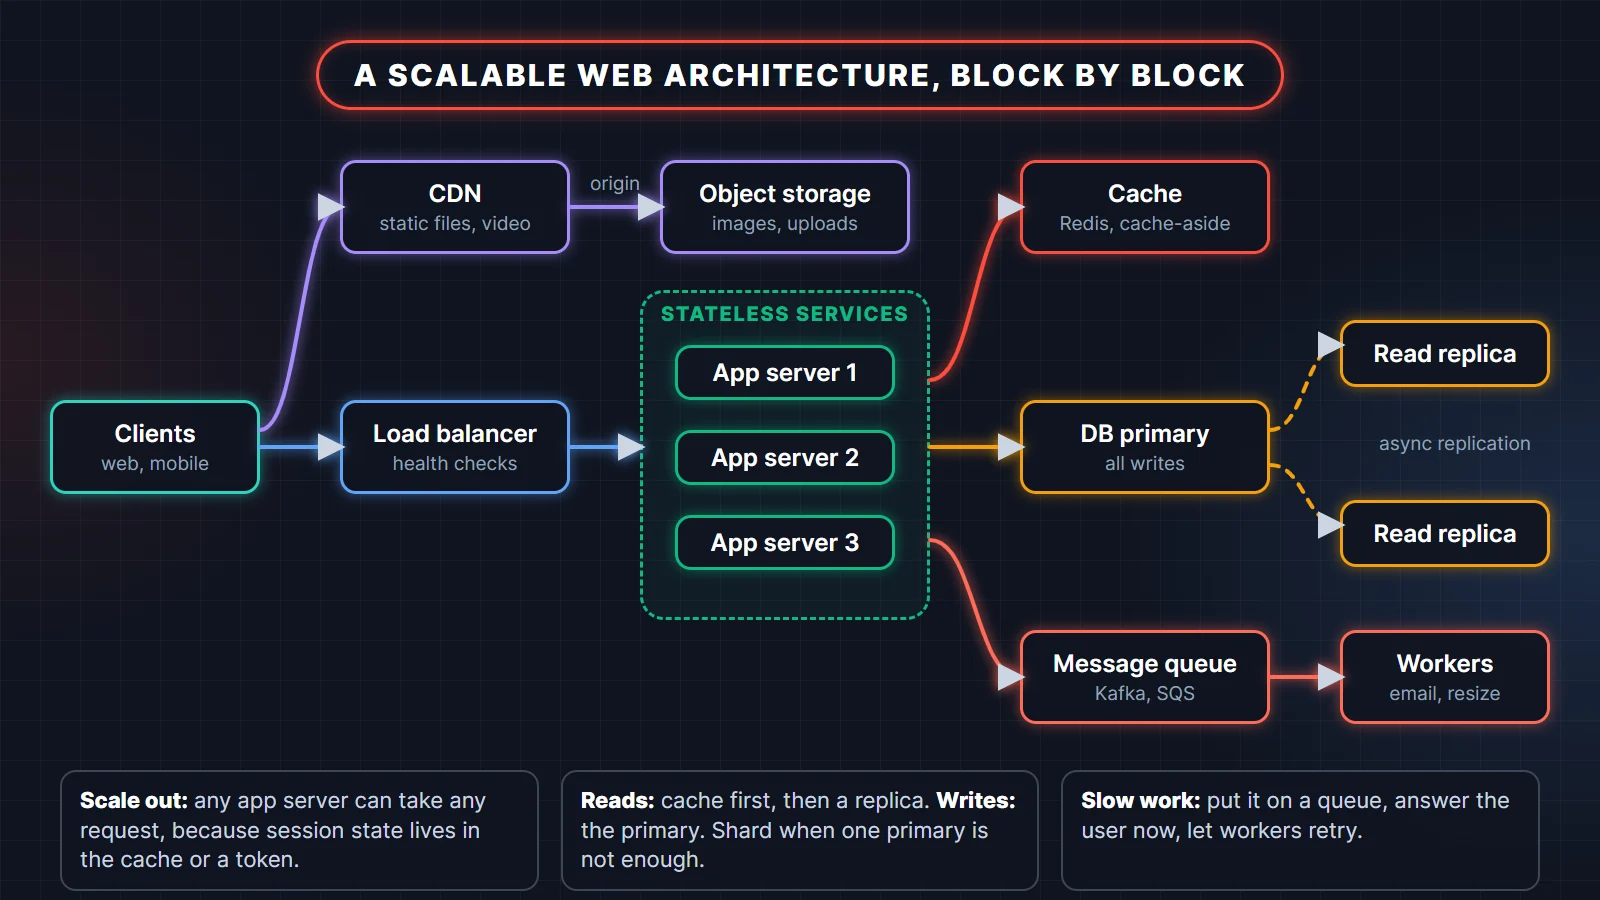Viewport: 1600px width, 900px height.
Task: Select the Workers node
Action: point(1445,677)
